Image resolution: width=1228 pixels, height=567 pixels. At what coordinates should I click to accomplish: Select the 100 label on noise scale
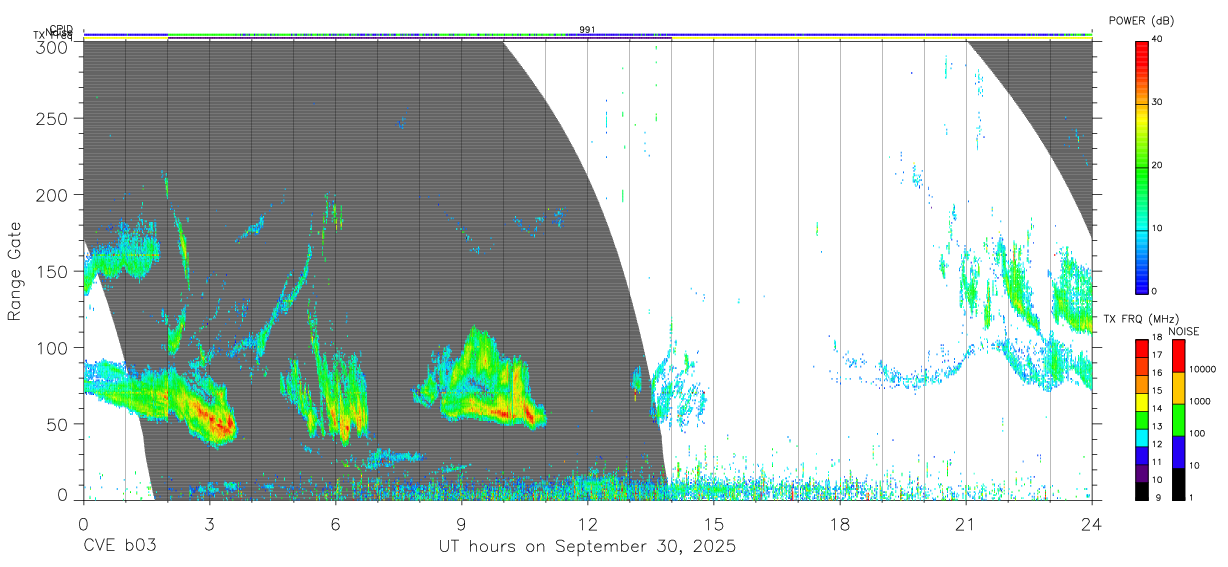[1196, 433]
